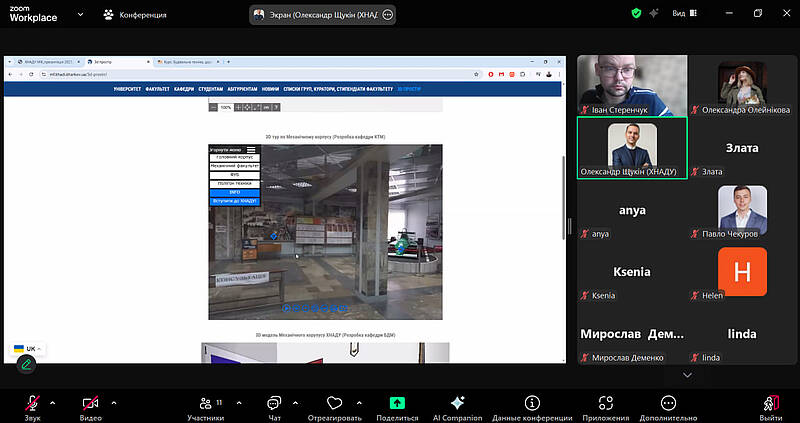
Task: Expand video options arrow next to Видео
Action: coord(113,402)
